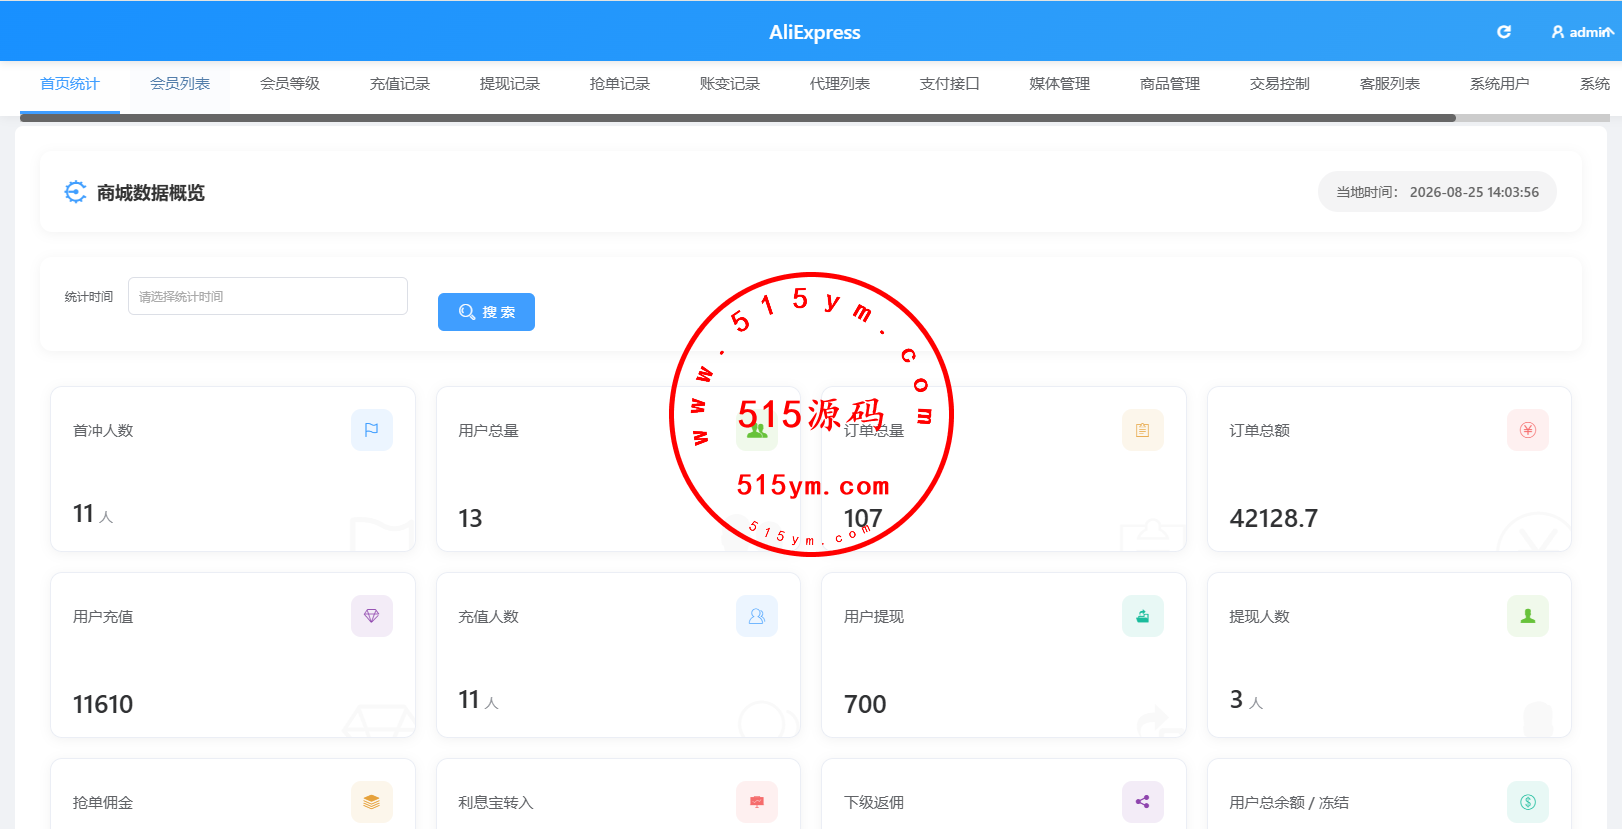The image size is (1622, 829).
Task: Switch to the 支付接口 tab
Action: pos(950,84)
